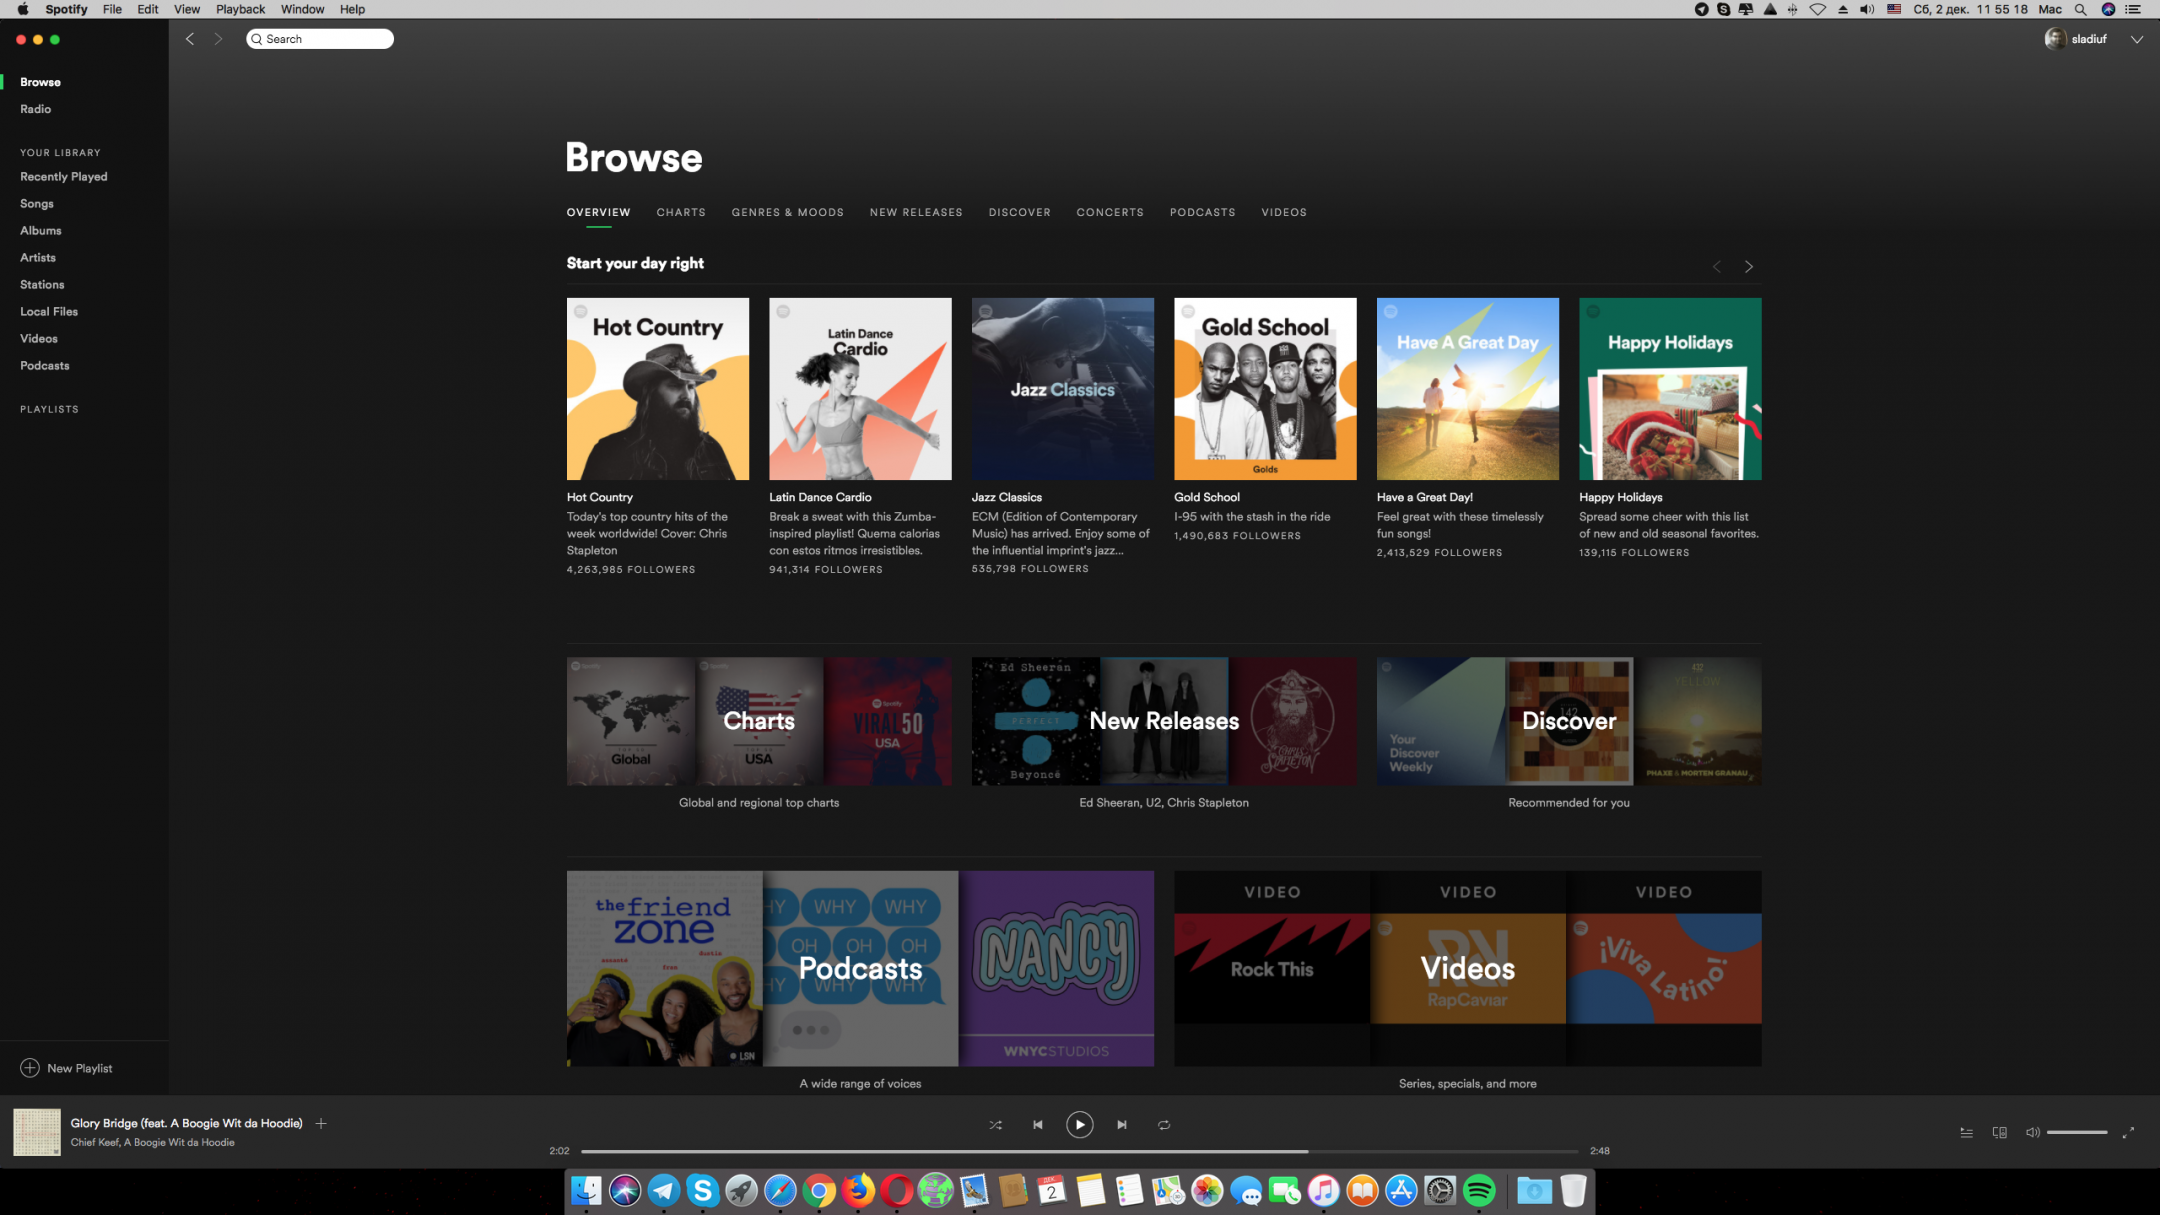Open the play queue icon
The width and height of the screenshot is (2160, 1215).
[x=1966, y=1133]
